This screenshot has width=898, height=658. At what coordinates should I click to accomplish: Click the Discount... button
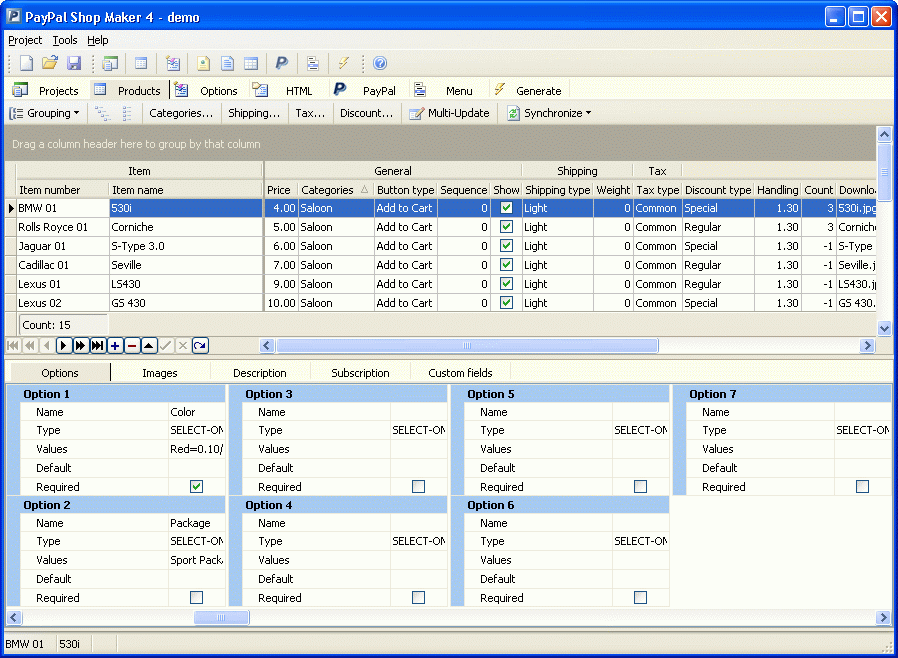click(367, 113)
